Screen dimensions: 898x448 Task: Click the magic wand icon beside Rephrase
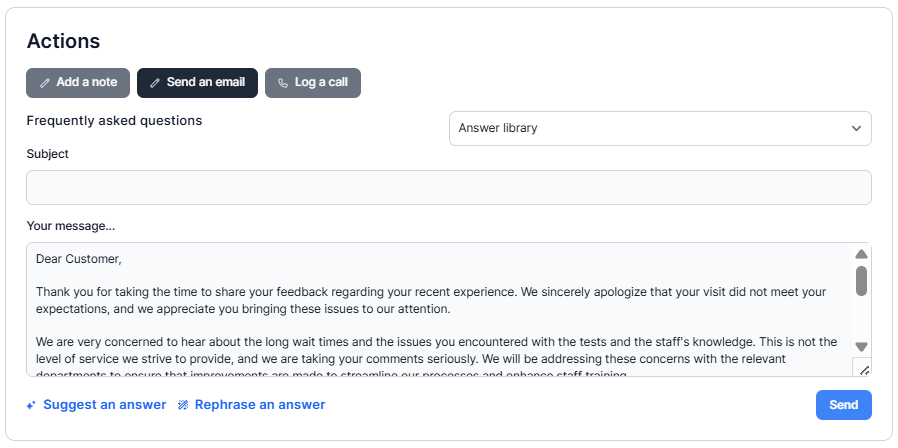click(x=183, y=405)
